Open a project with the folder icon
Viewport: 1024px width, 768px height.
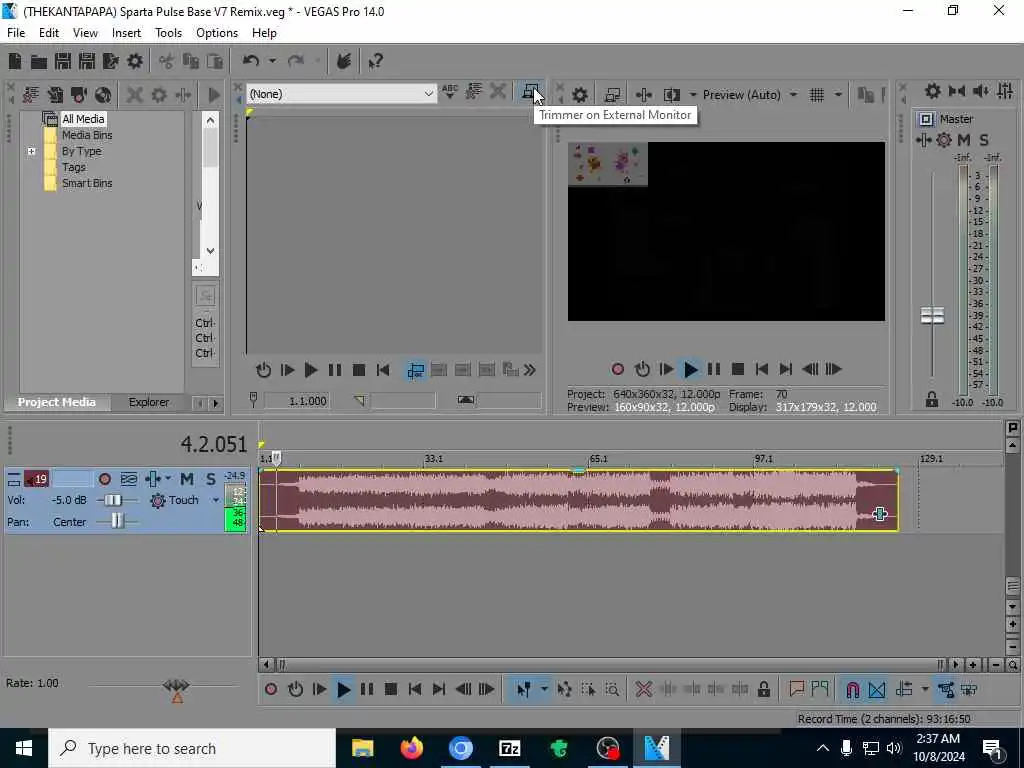click(x=39, y=61)
